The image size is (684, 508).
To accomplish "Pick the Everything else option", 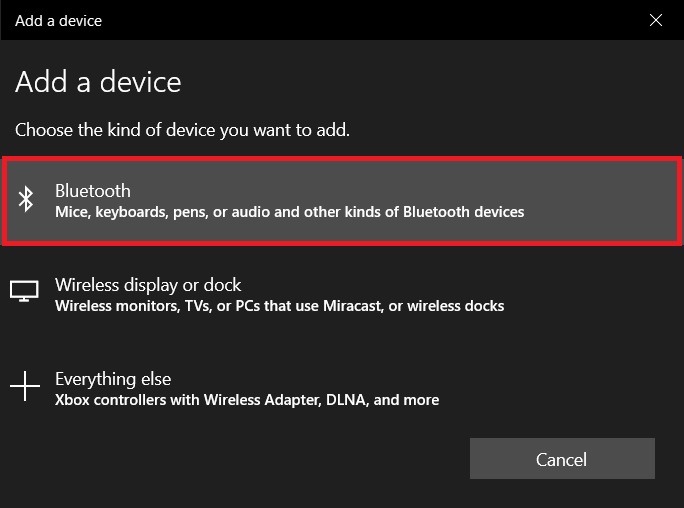I will 342,389.
